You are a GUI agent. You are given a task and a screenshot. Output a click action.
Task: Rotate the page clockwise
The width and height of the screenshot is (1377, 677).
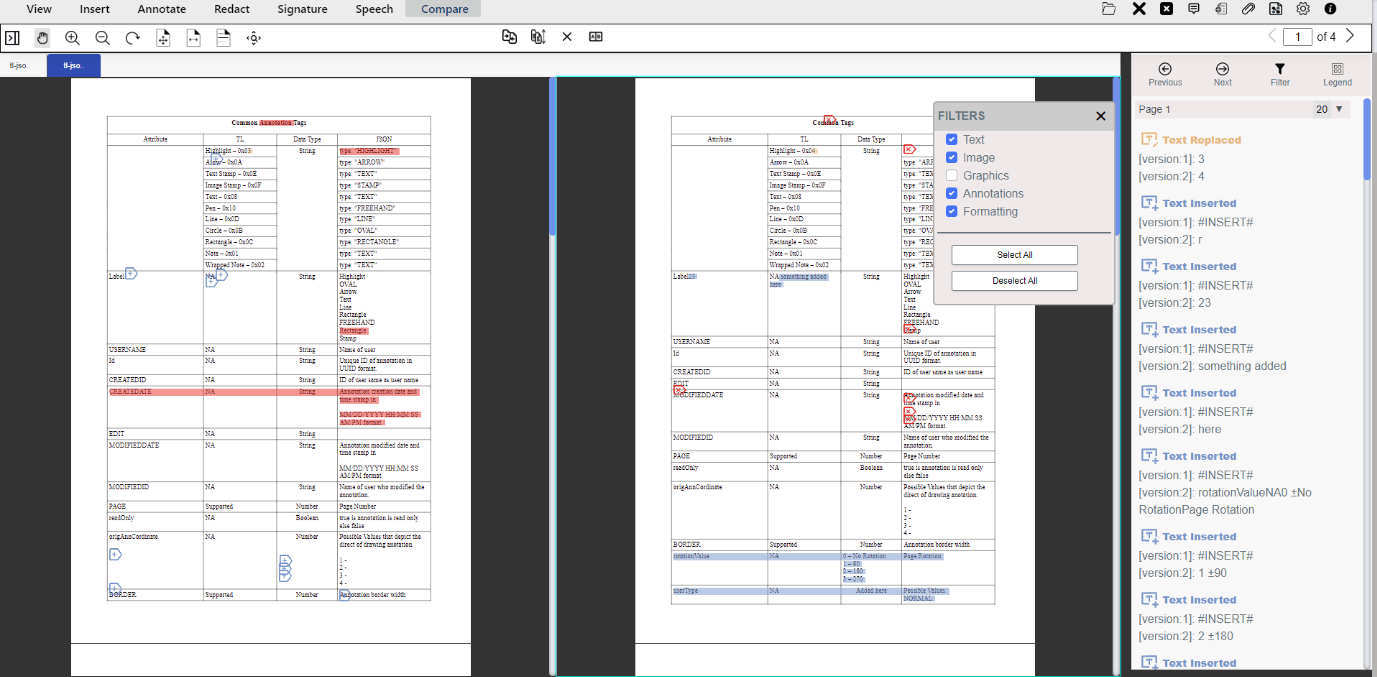pyautogui.click(x=131, y=36)
